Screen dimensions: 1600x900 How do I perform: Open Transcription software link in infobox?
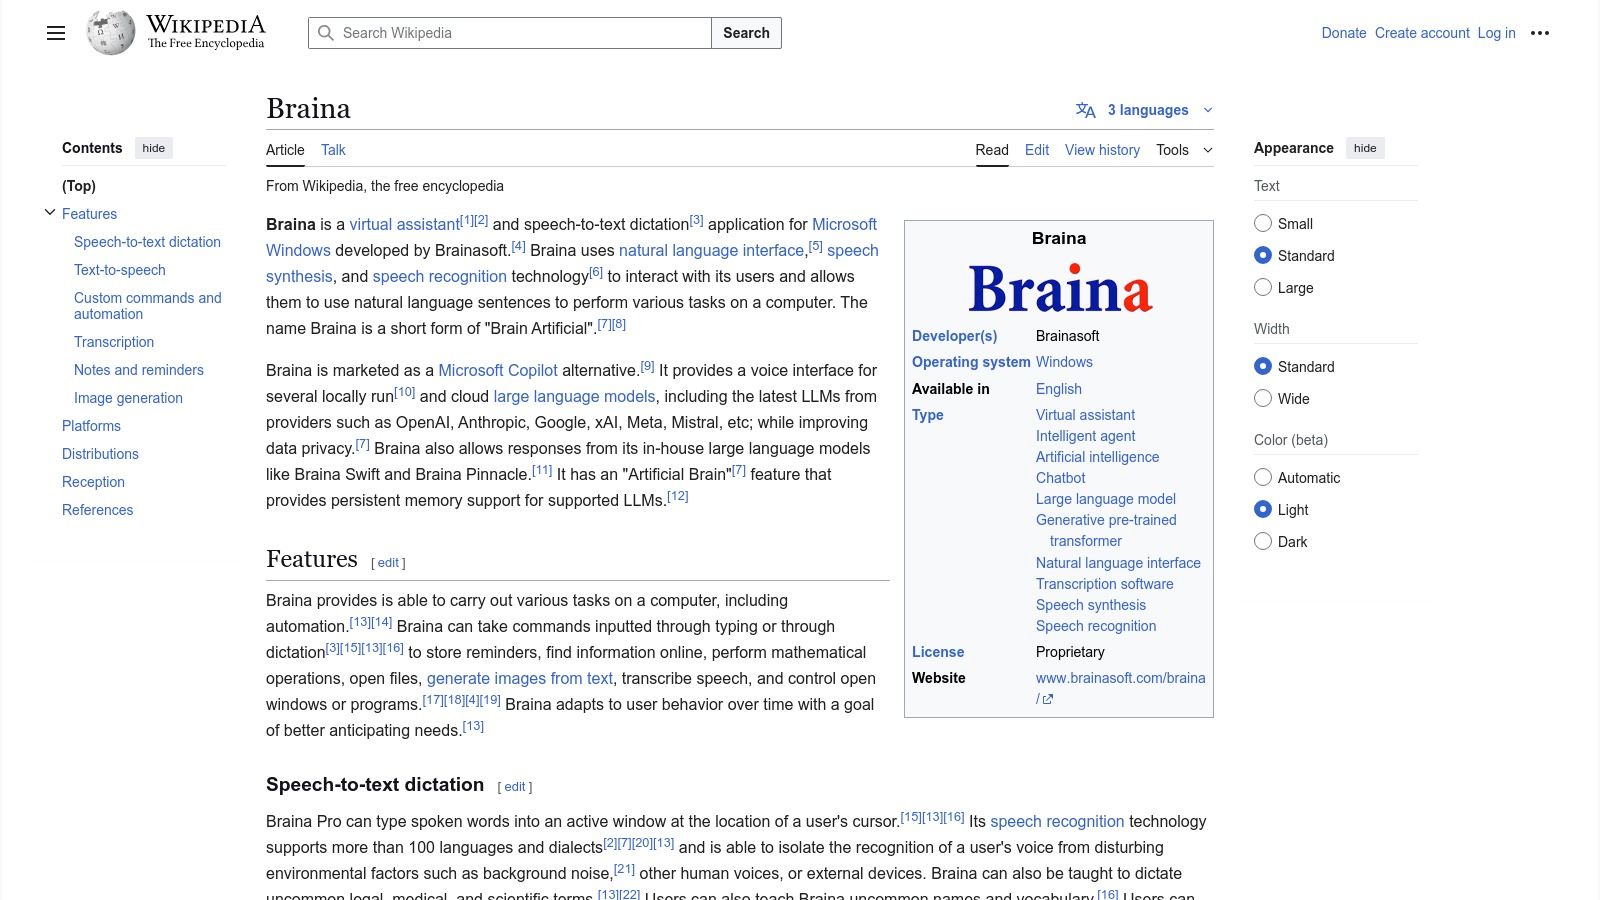coord(1104,584)
